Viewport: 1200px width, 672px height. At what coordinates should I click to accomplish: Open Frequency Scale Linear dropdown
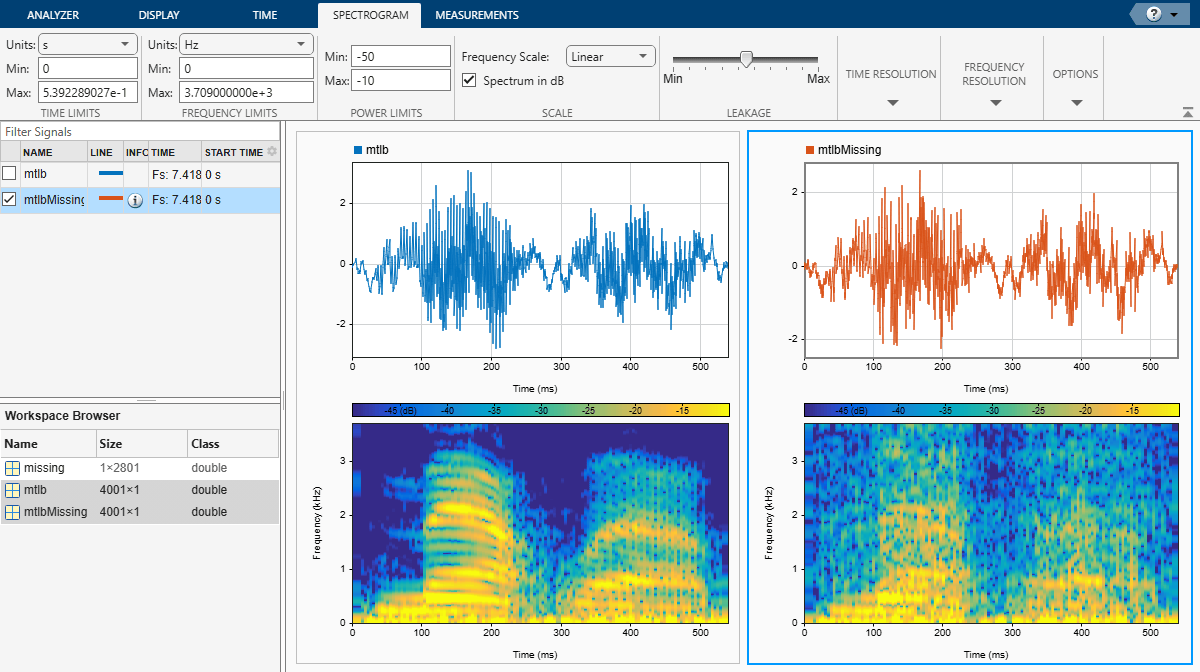(610, 56)
